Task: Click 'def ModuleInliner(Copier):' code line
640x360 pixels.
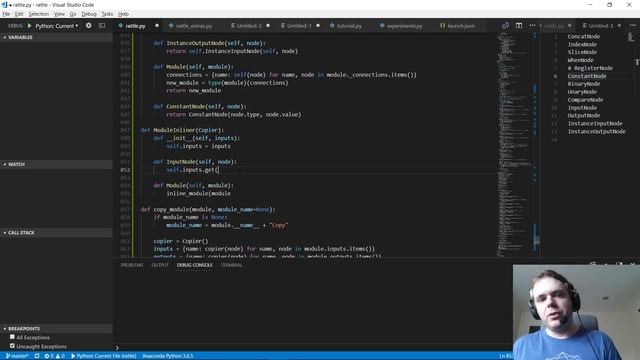Action: tap(182, 130)
